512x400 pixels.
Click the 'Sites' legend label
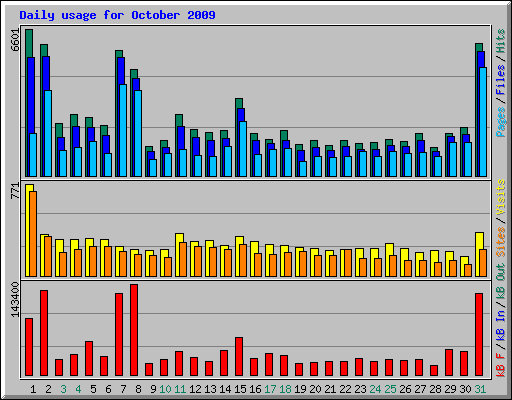[501, 242]
